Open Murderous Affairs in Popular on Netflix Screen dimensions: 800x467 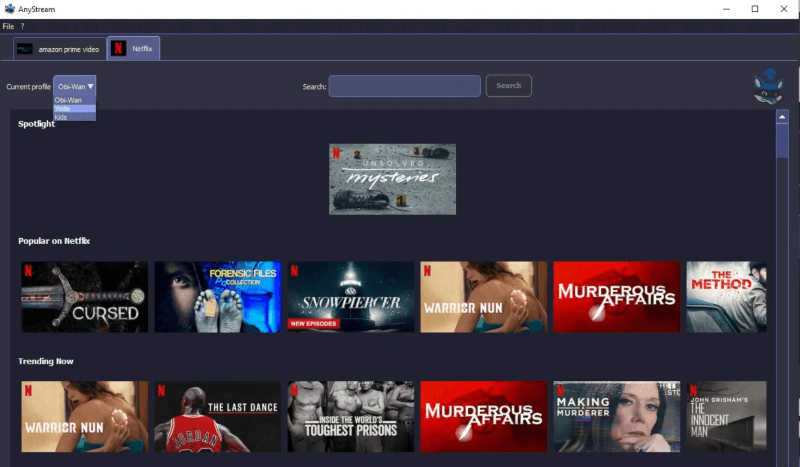click(x=617, y=297)
